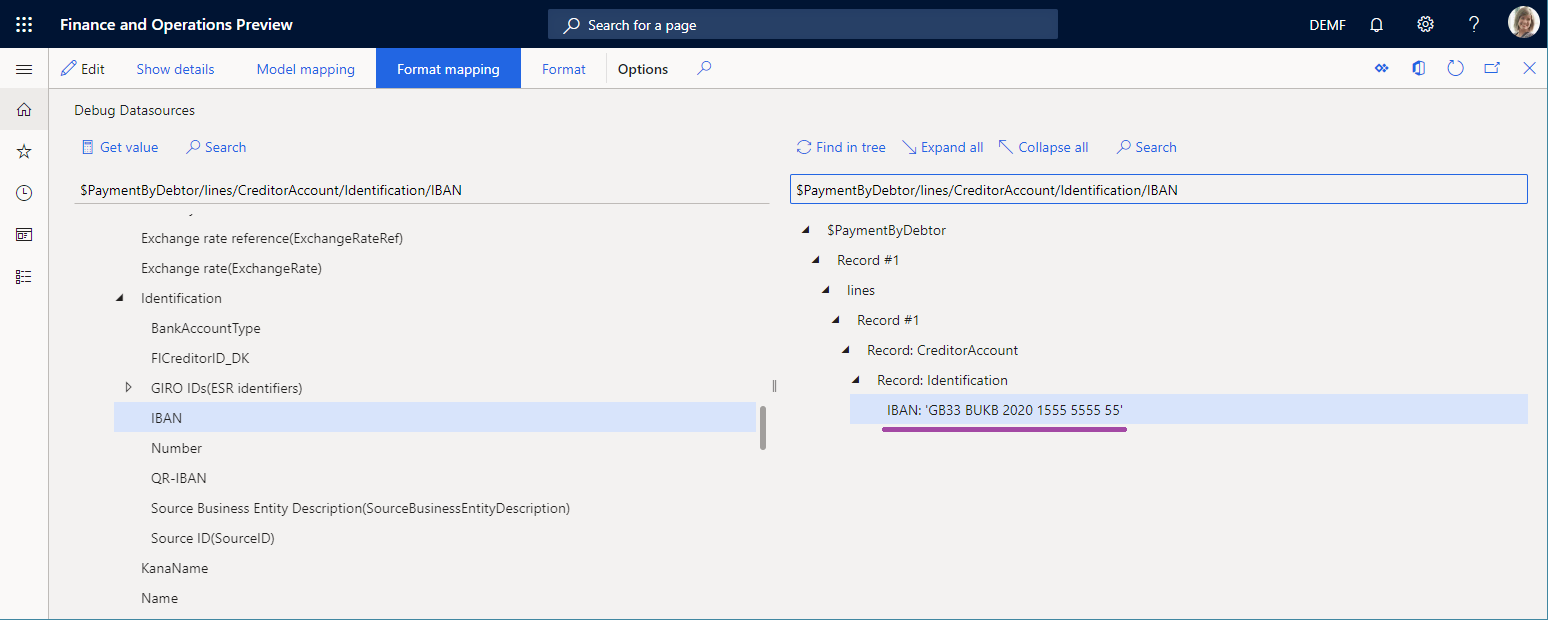Image resolution: width=1548 pixels, height=620 pixels.
Task: Open the Format tab
Action: coord(563,69)
